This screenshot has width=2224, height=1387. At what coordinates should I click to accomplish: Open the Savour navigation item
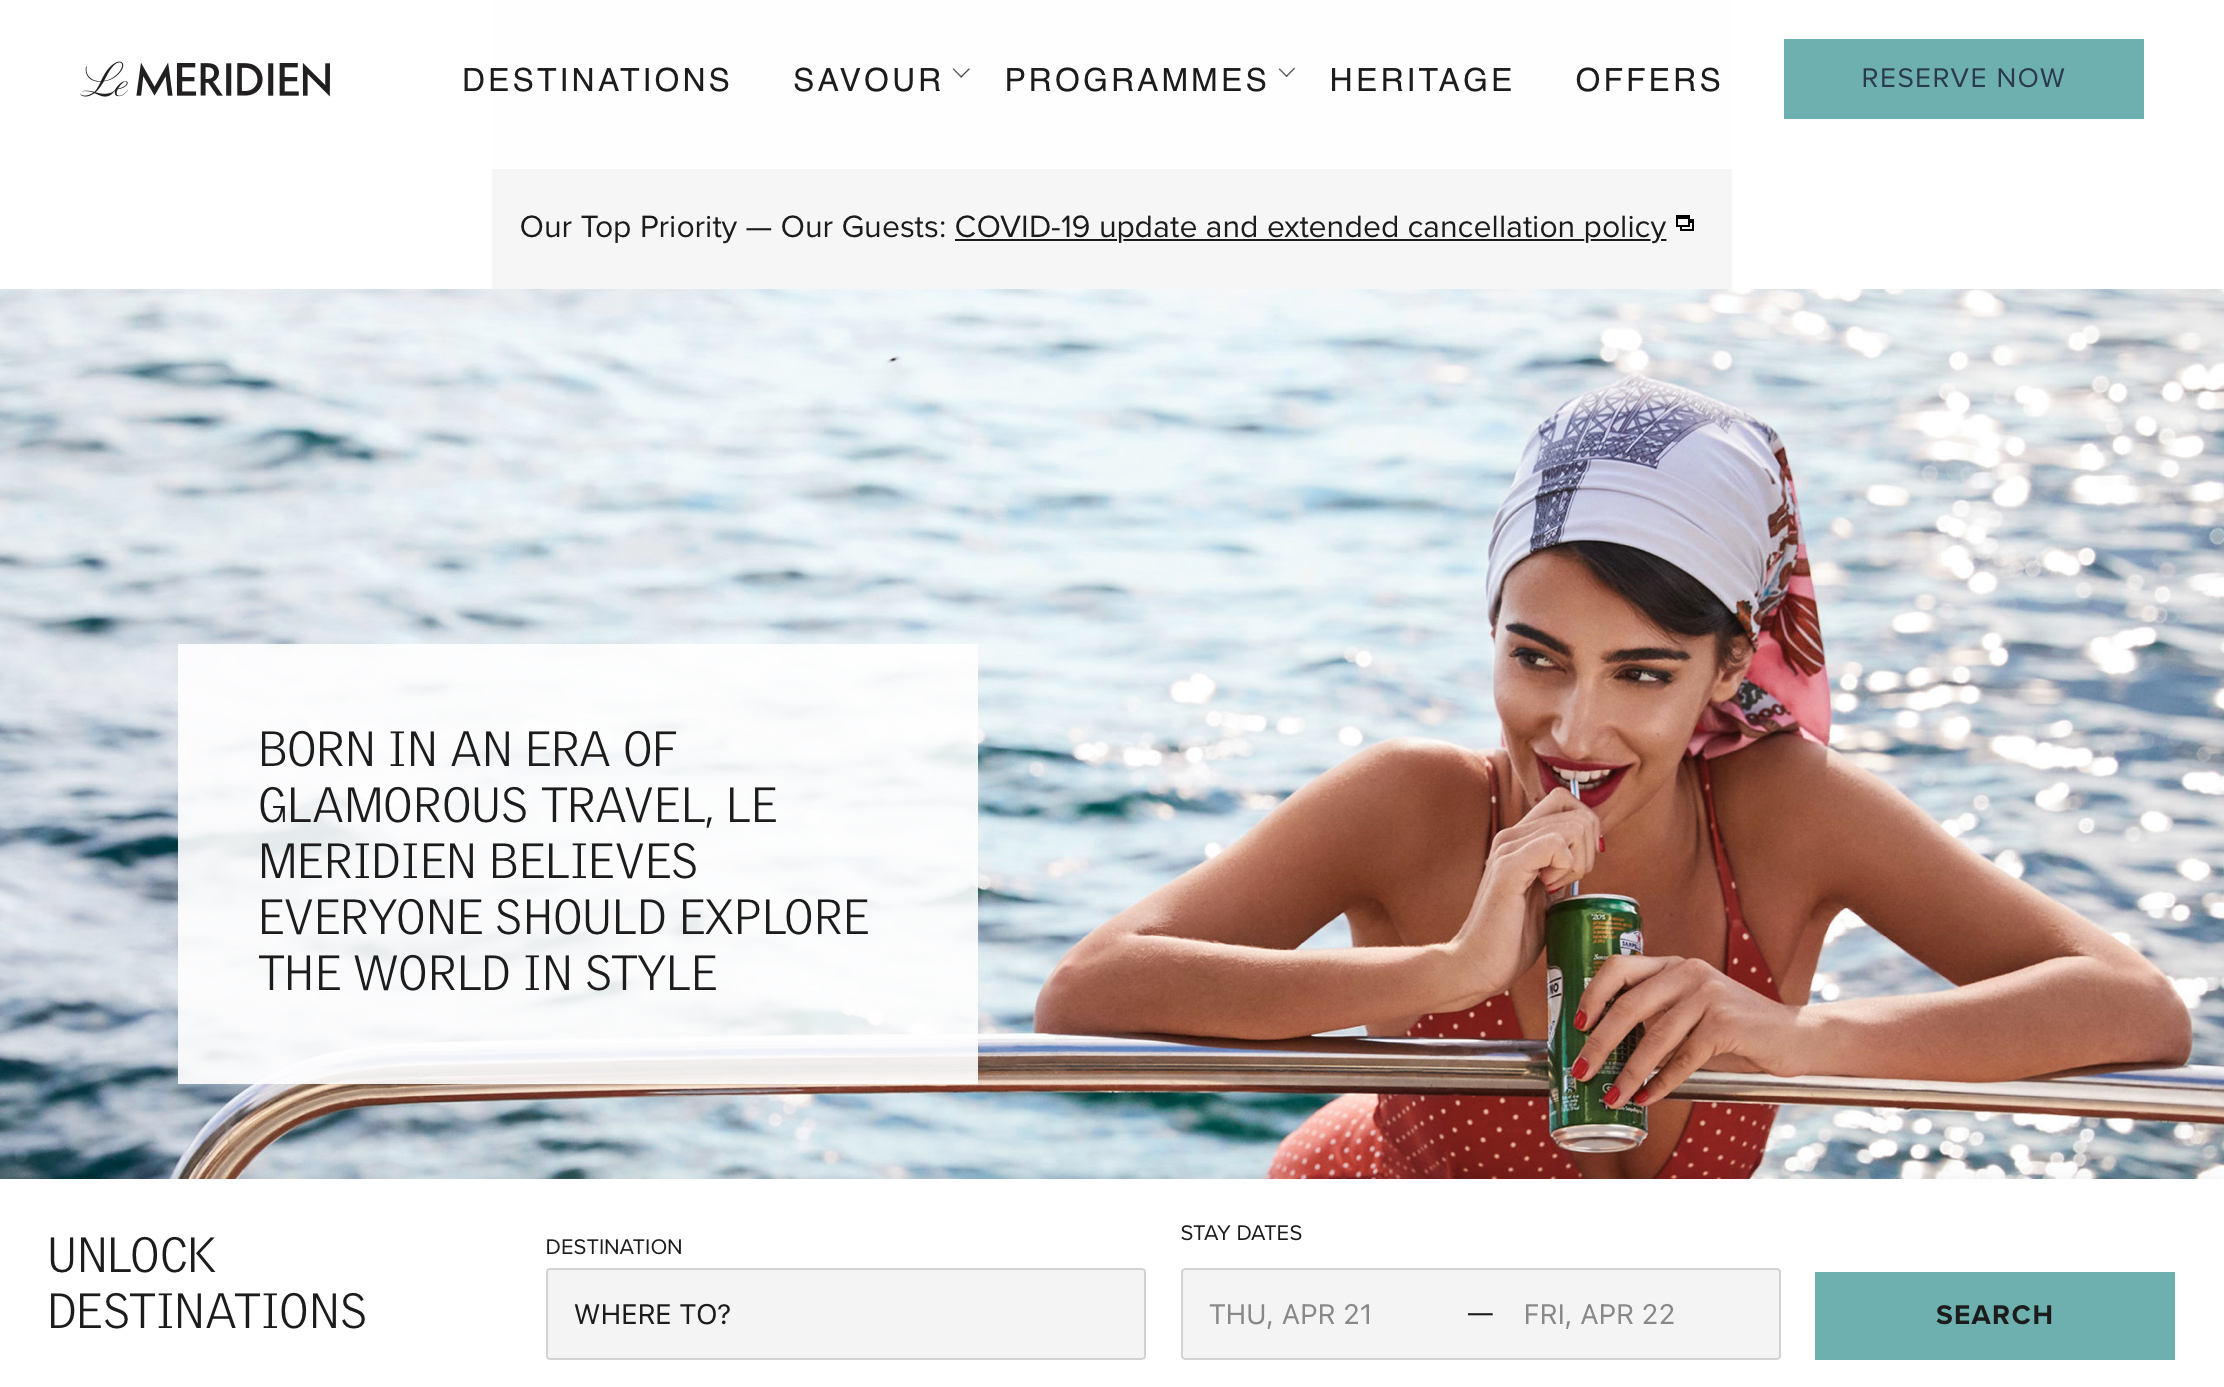point(868,80)
